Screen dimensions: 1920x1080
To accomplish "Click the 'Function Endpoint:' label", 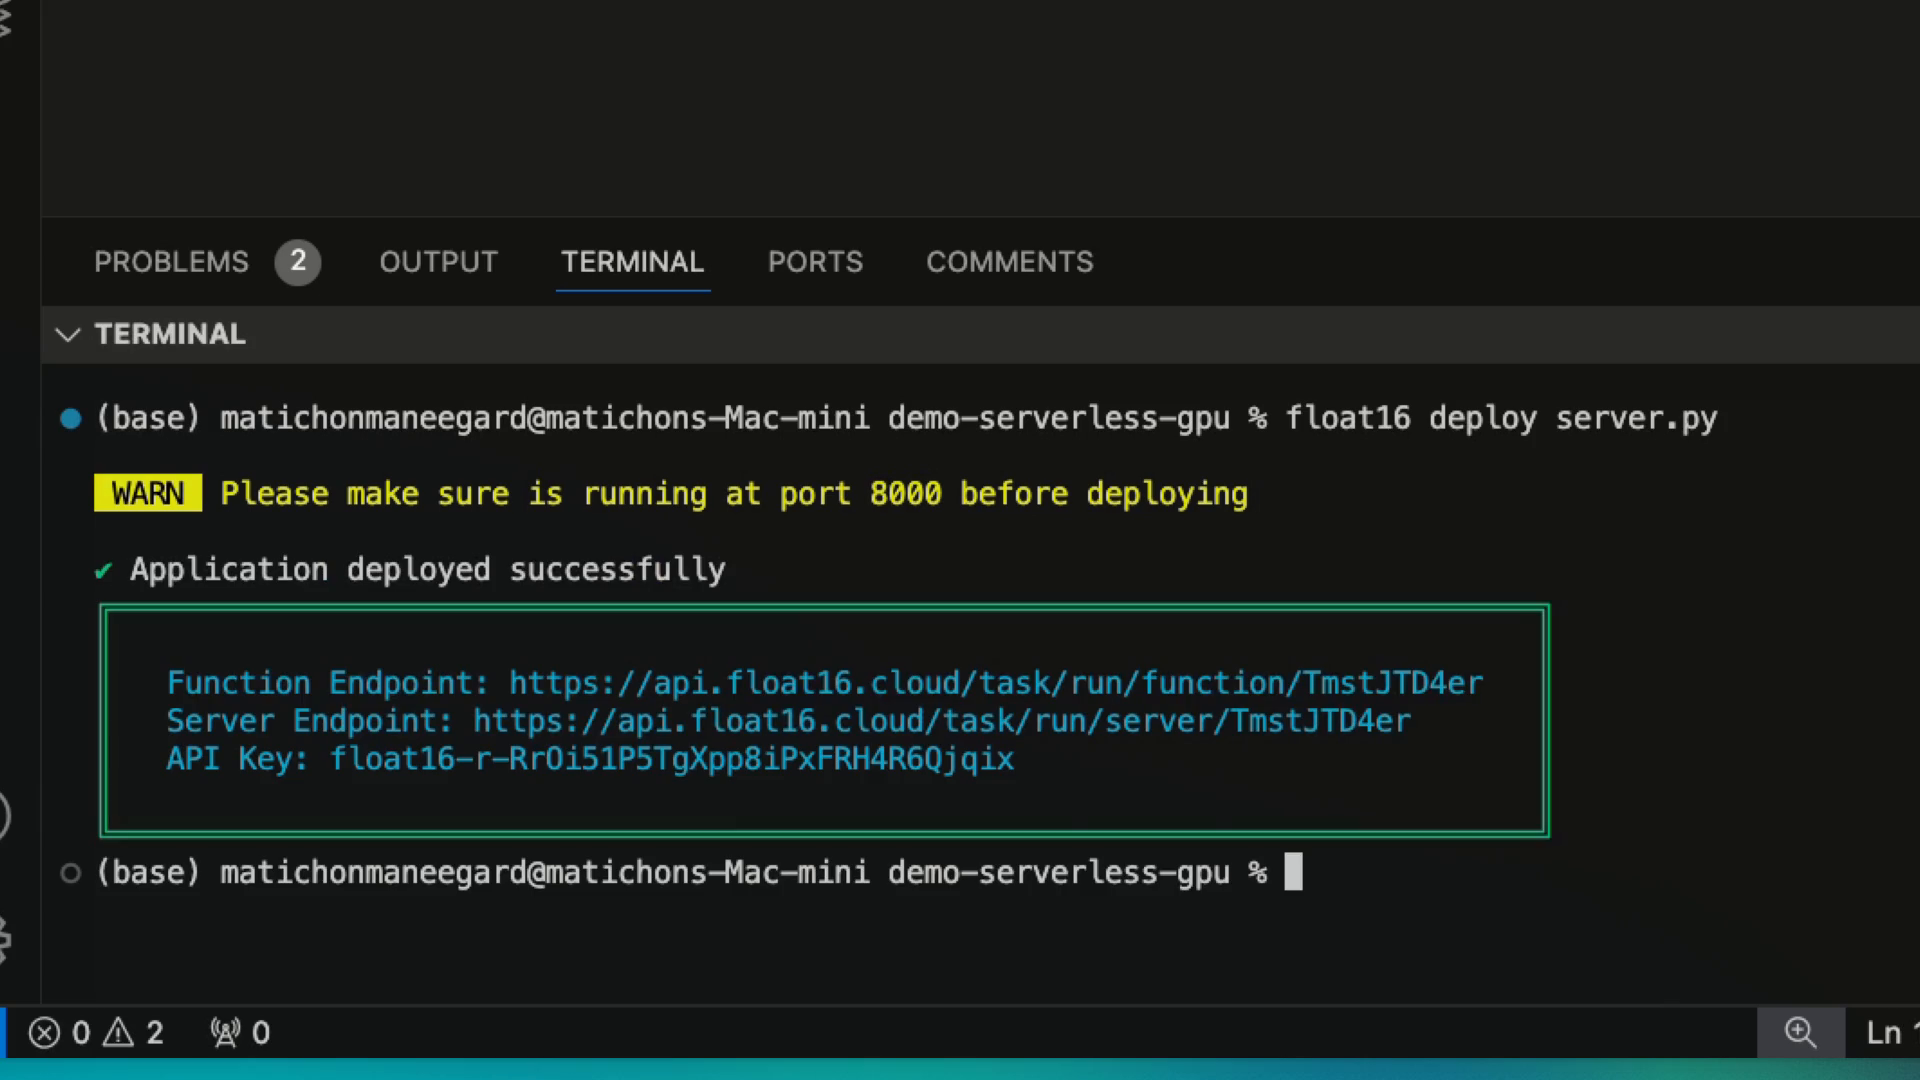I will [x=328, y=683].
